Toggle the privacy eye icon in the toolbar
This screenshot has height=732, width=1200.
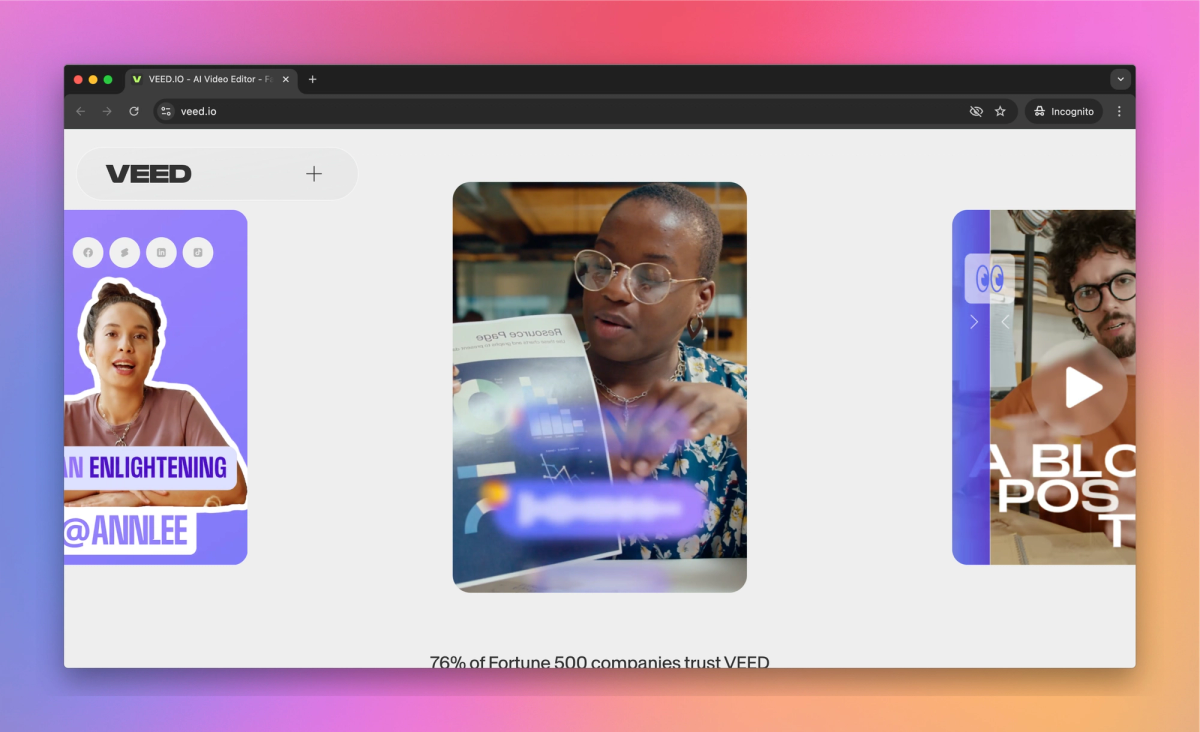tap(976, 111)
